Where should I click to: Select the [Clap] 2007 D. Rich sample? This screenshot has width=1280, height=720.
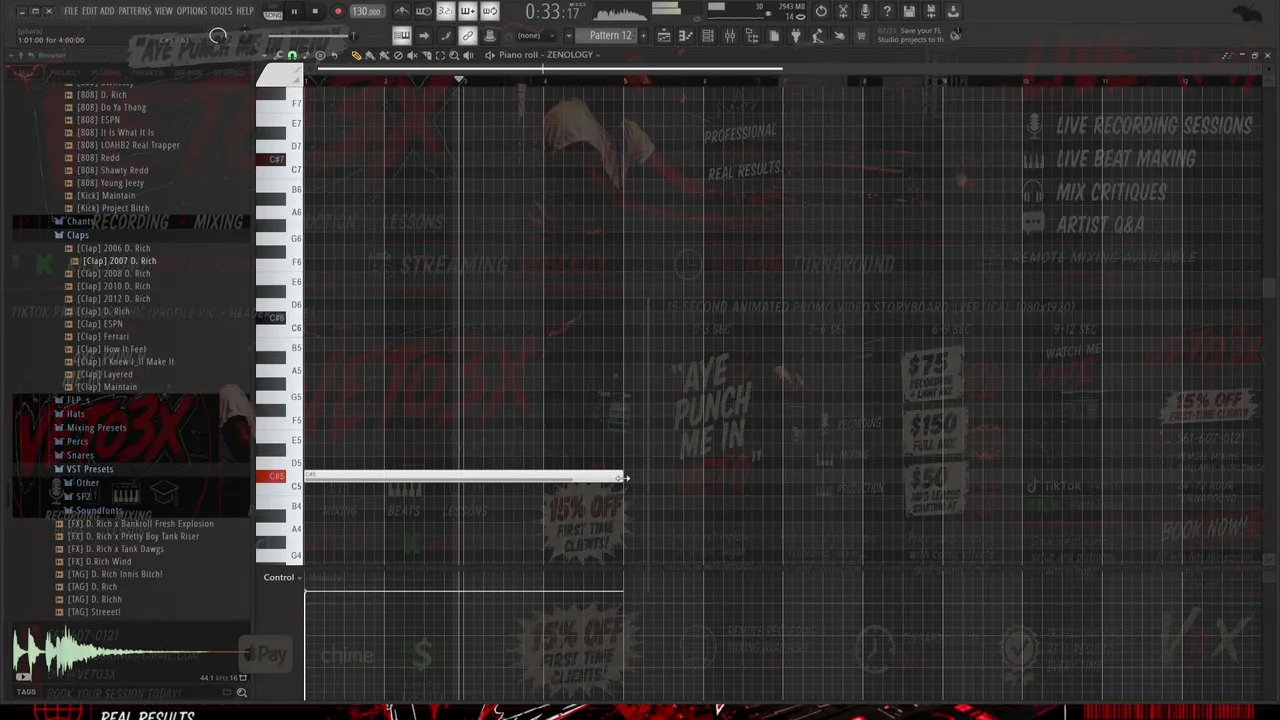pyautogui.click(x=119, y=261)
